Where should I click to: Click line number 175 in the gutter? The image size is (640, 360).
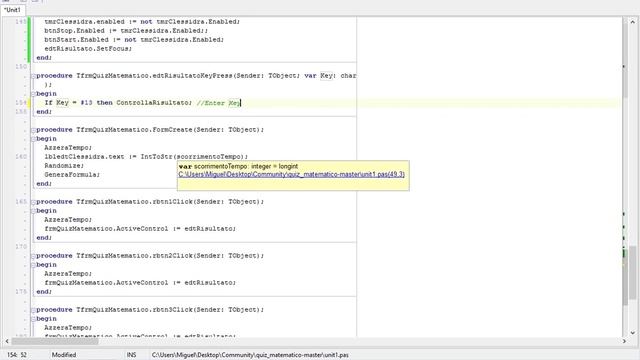(21, 291)
